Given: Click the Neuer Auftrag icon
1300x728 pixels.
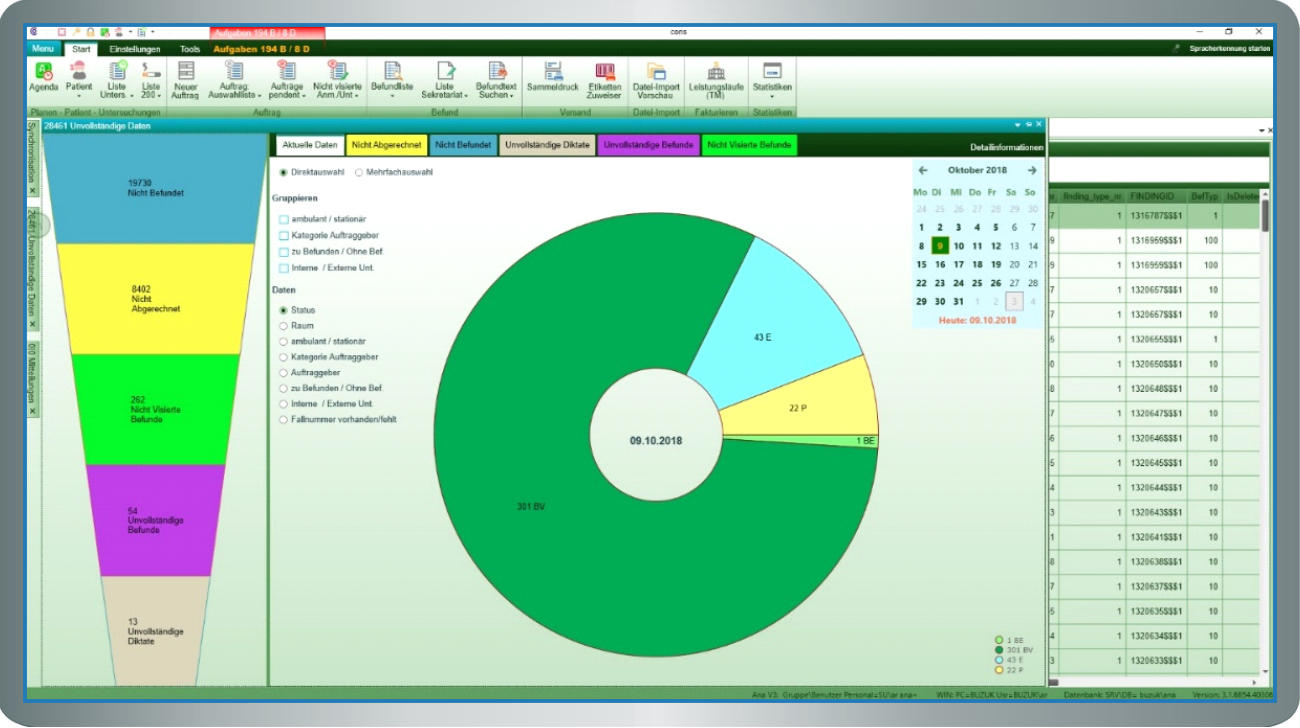Looking at the screenshot, I should (185, 72).
